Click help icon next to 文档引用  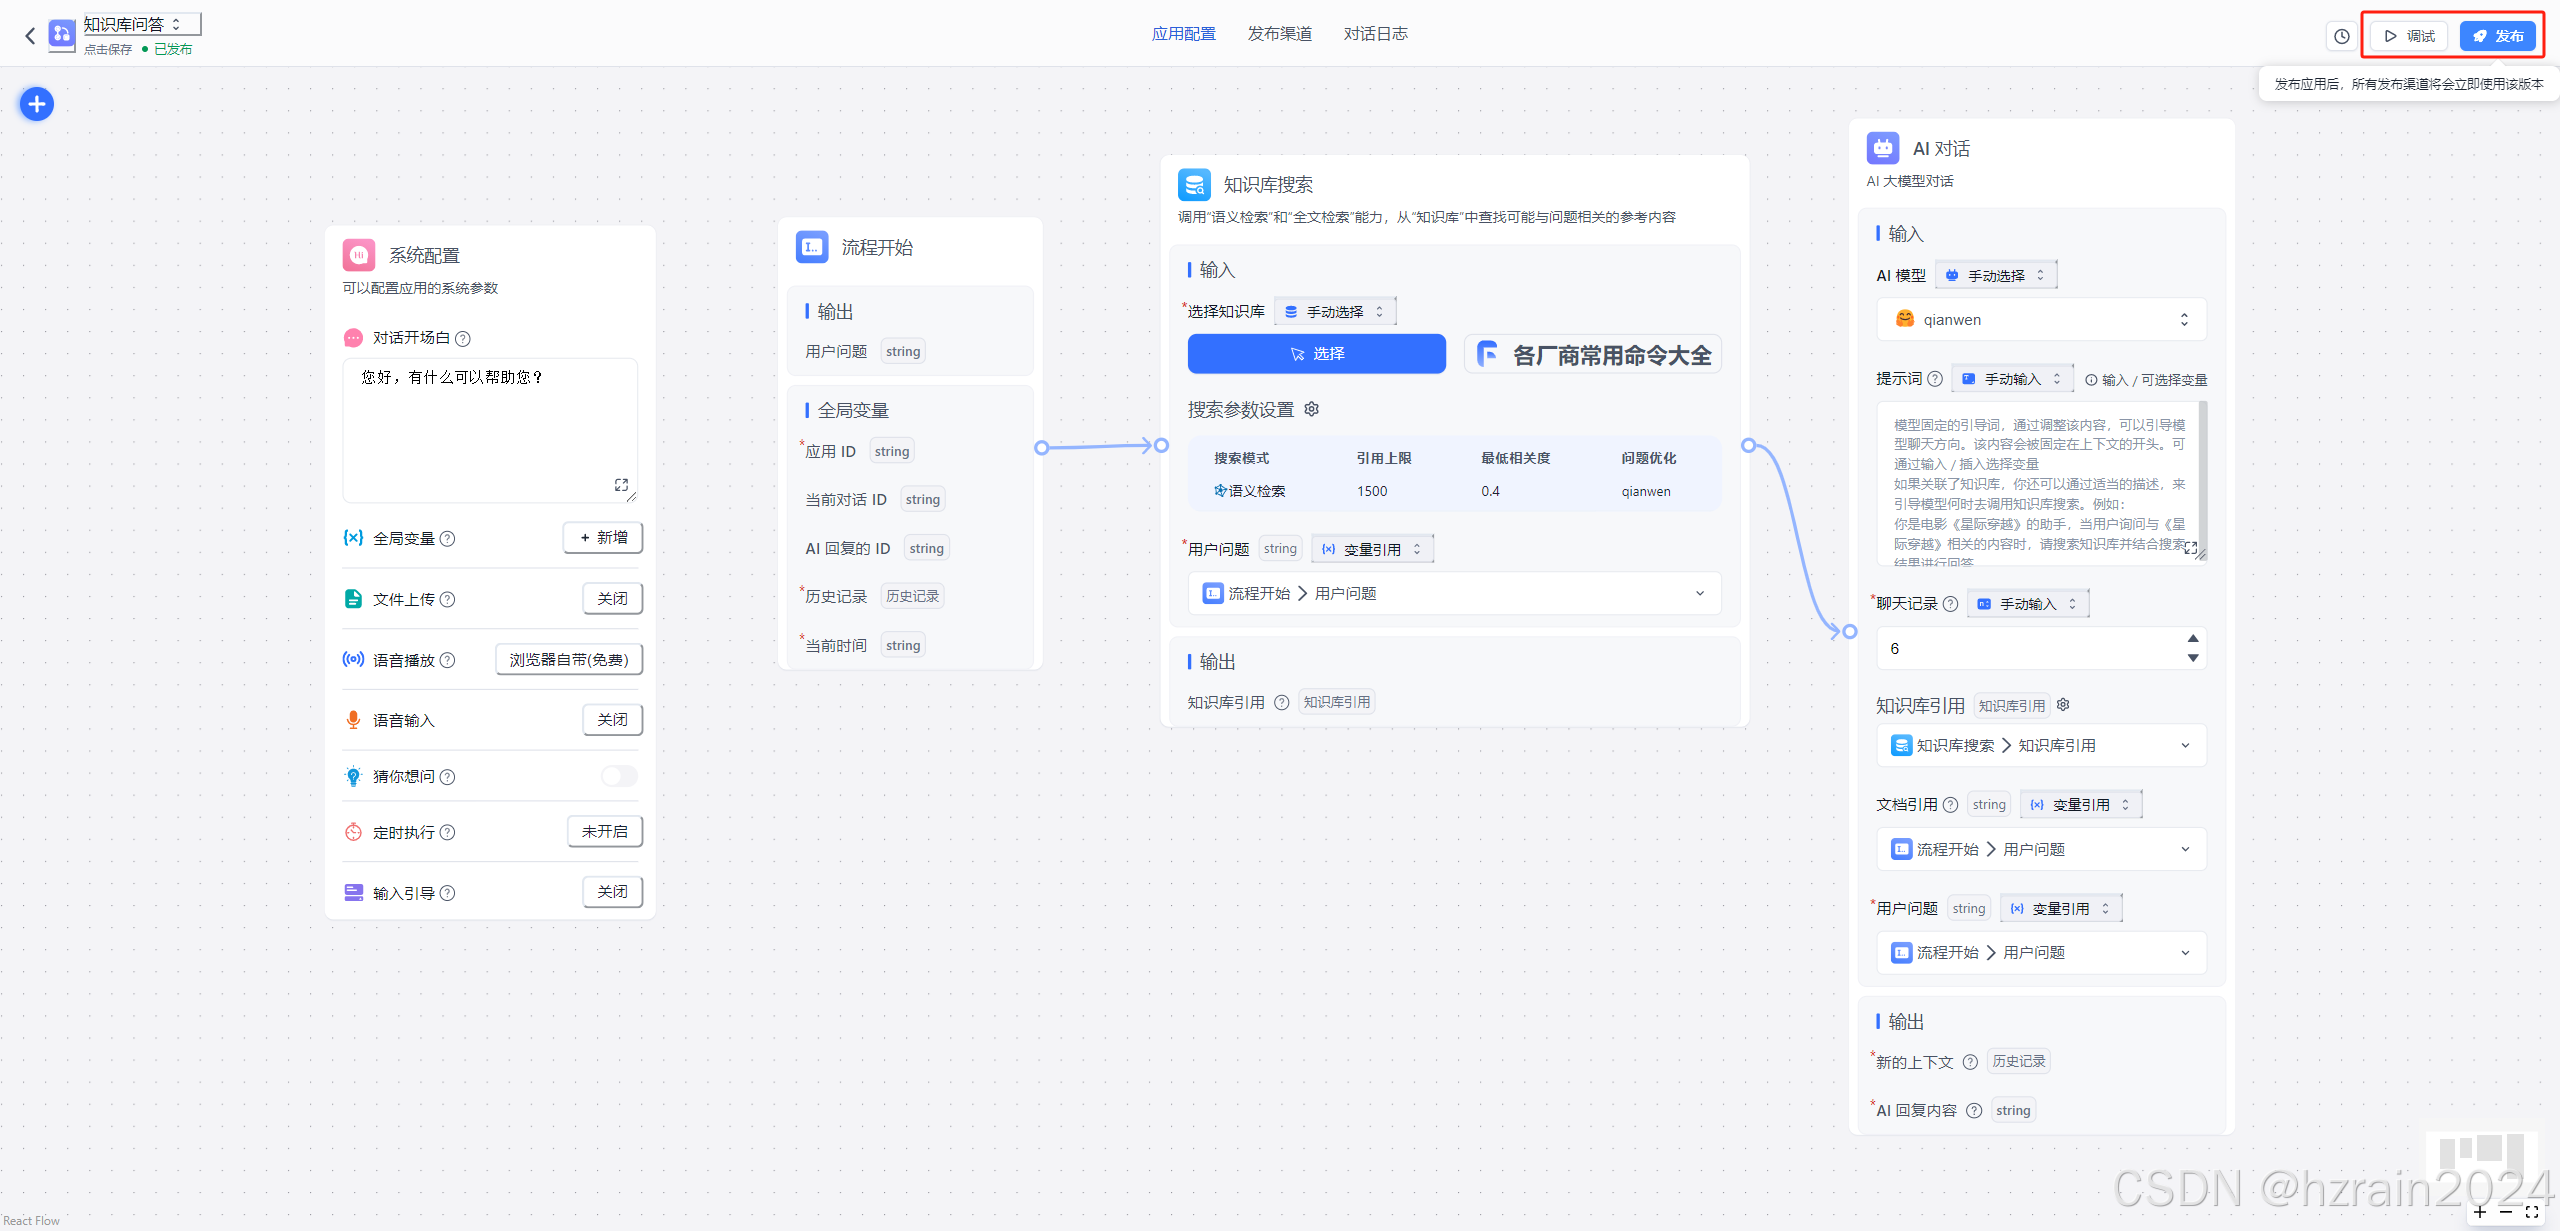[x=1950, y=805]
